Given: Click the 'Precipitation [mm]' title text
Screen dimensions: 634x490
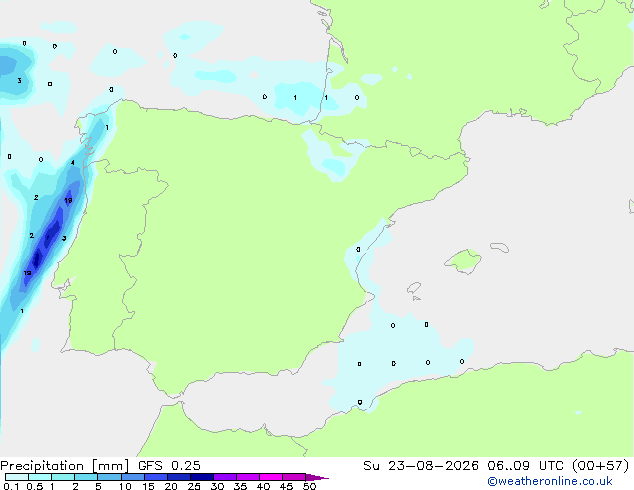Looking at the screenshot, I should tap(65, 466).
